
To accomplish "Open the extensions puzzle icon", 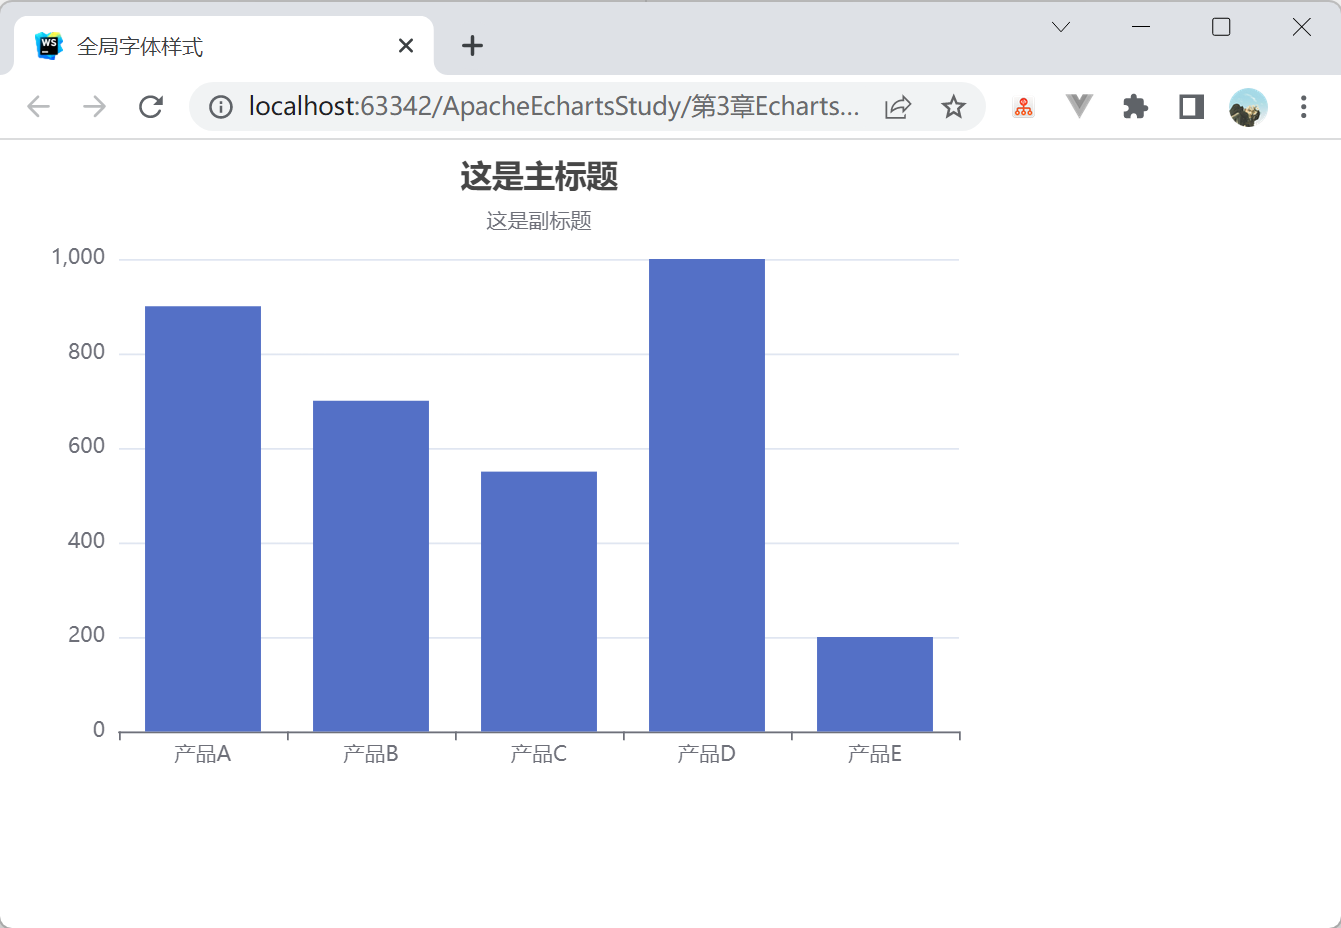I will point(1135,106).
